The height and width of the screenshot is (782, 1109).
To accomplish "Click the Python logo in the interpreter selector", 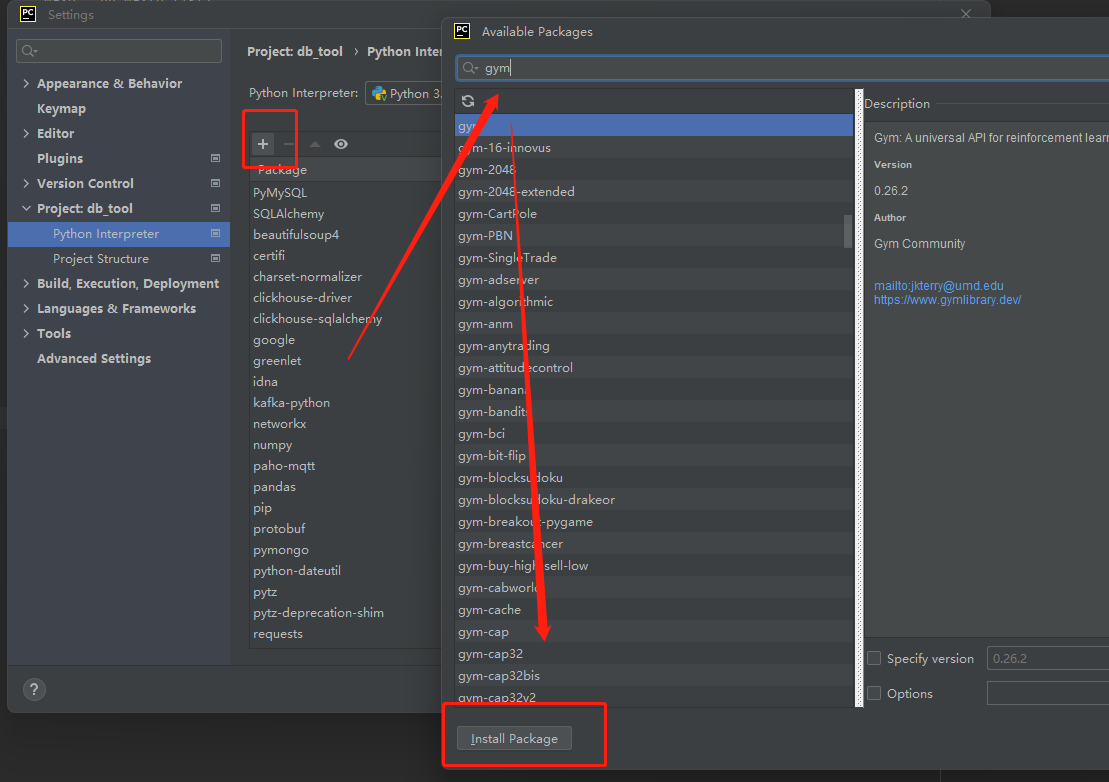I will click(380, 93).
